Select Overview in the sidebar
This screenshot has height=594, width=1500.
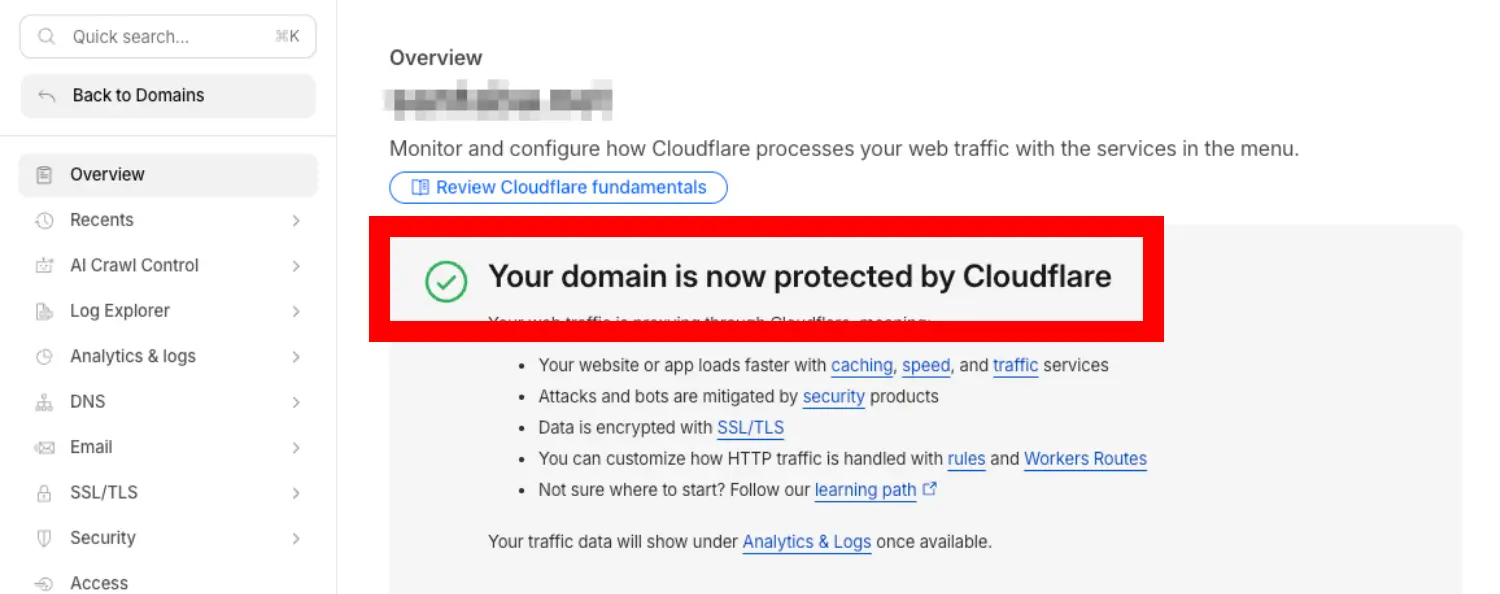tap(107, 175)
